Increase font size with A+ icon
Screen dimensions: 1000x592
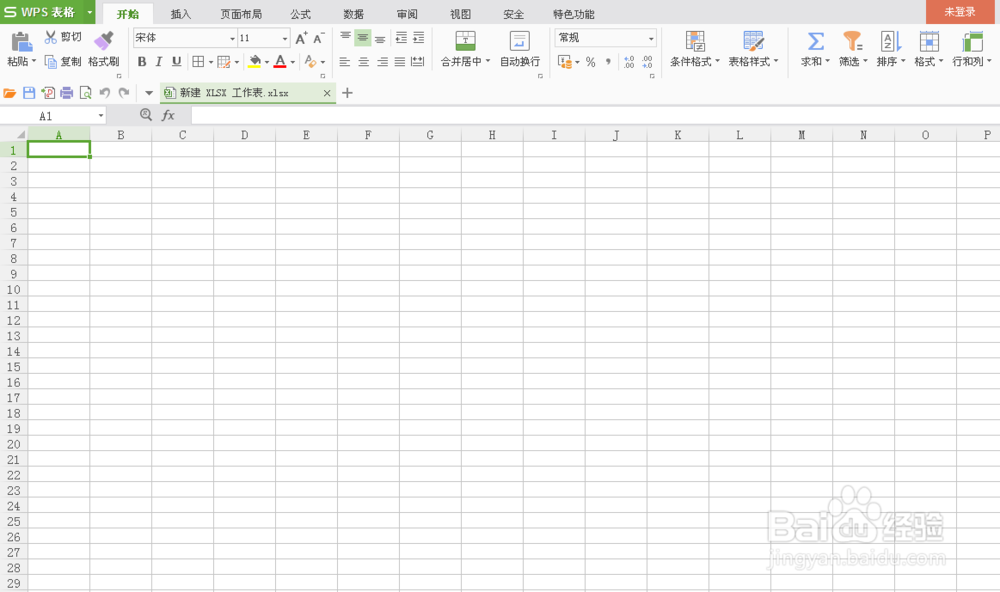point(301,38)
